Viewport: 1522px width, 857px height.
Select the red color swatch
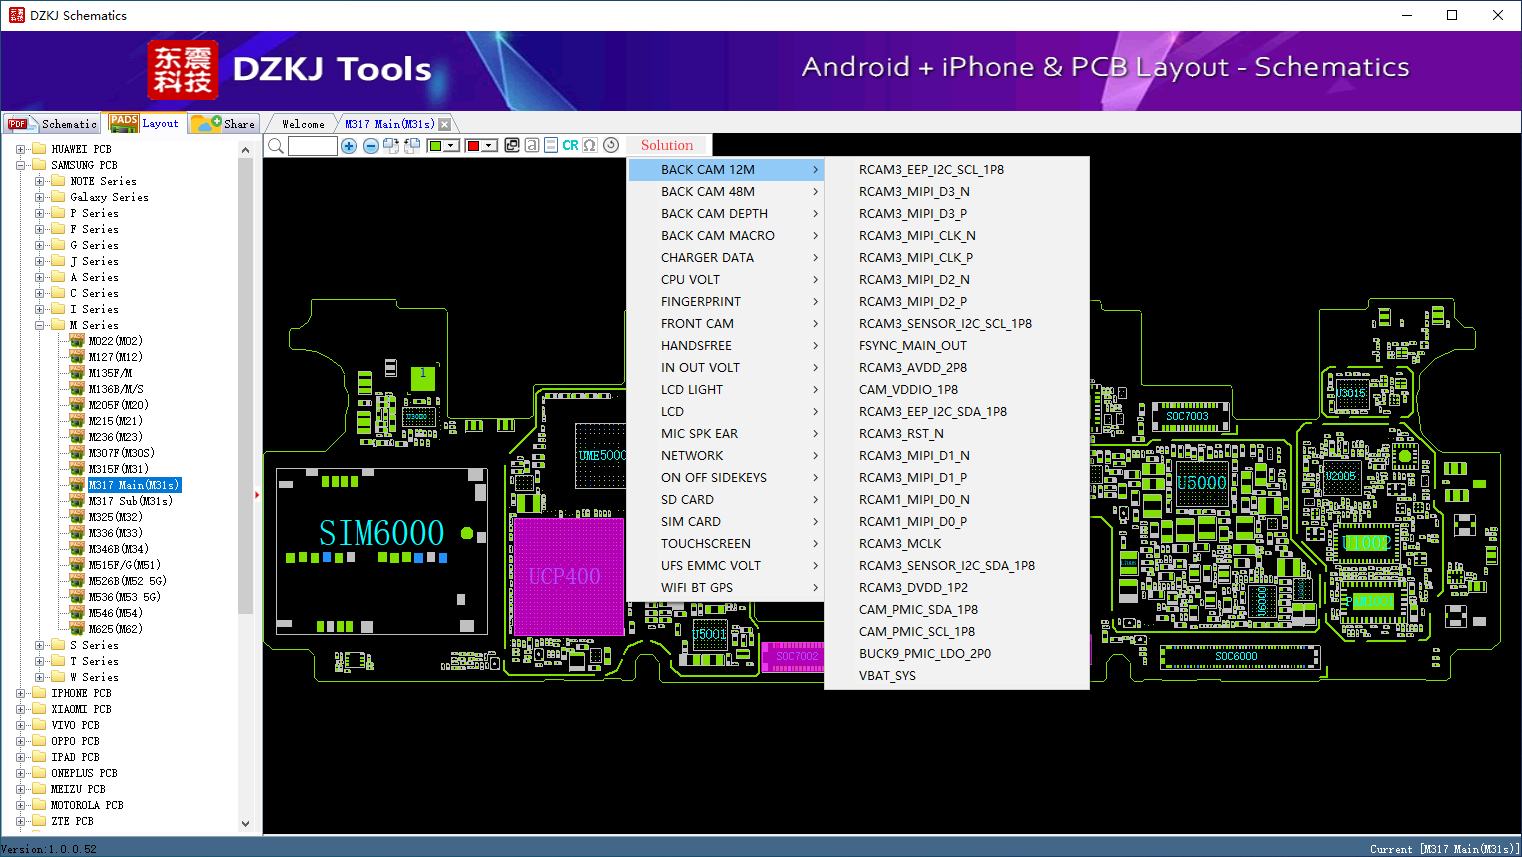(473, 146)
